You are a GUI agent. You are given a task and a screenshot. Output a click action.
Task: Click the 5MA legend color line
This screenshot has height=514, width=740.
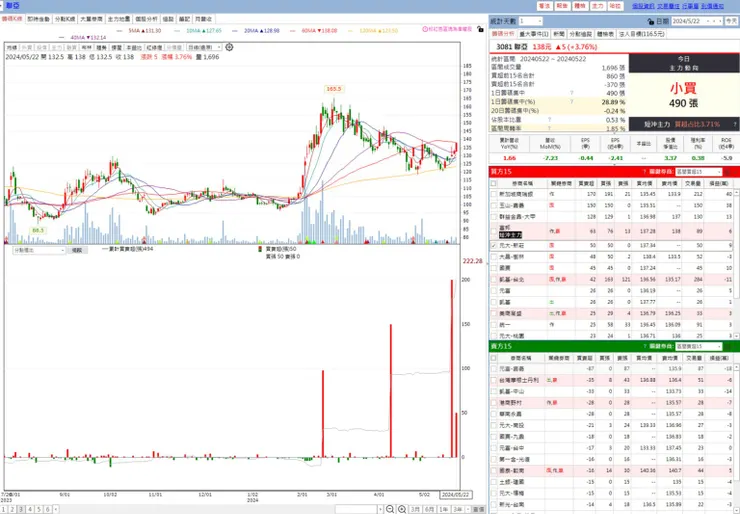tap(118, 31)
